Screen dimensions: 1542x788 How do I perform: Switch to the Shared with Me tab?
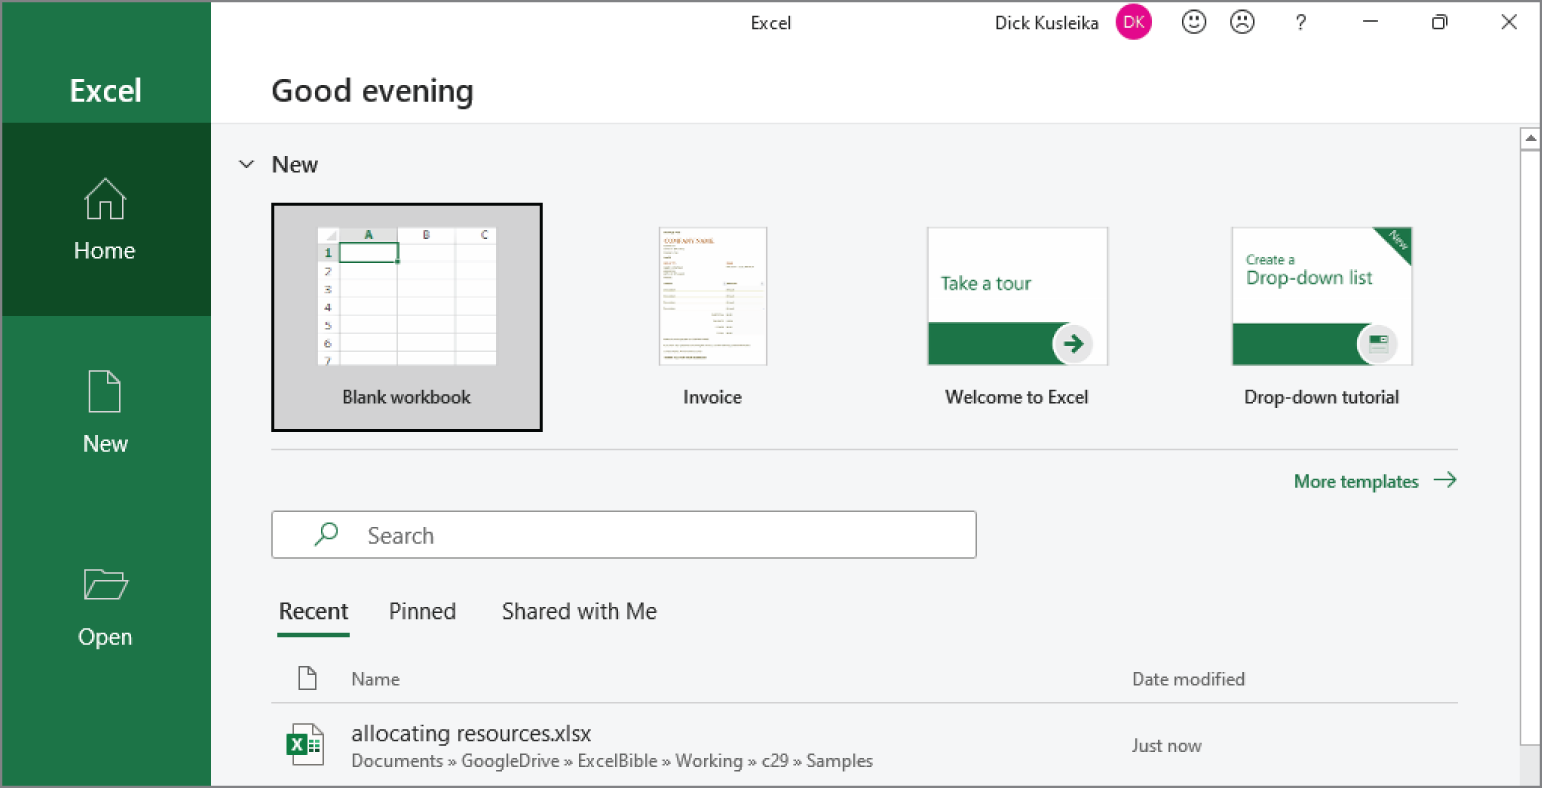pyautogui.click(x=579, y=611)
